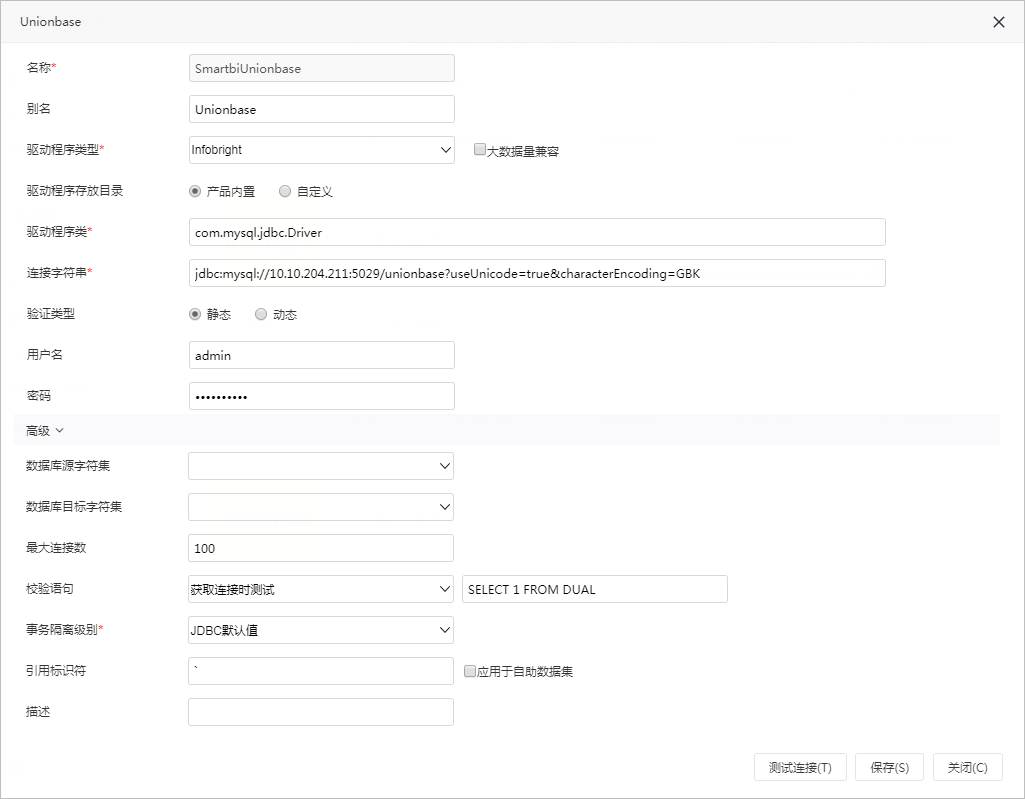Click the 保存(S) button
The width and height of the screenshot is (1025, 799).
[x=889, y=767]
